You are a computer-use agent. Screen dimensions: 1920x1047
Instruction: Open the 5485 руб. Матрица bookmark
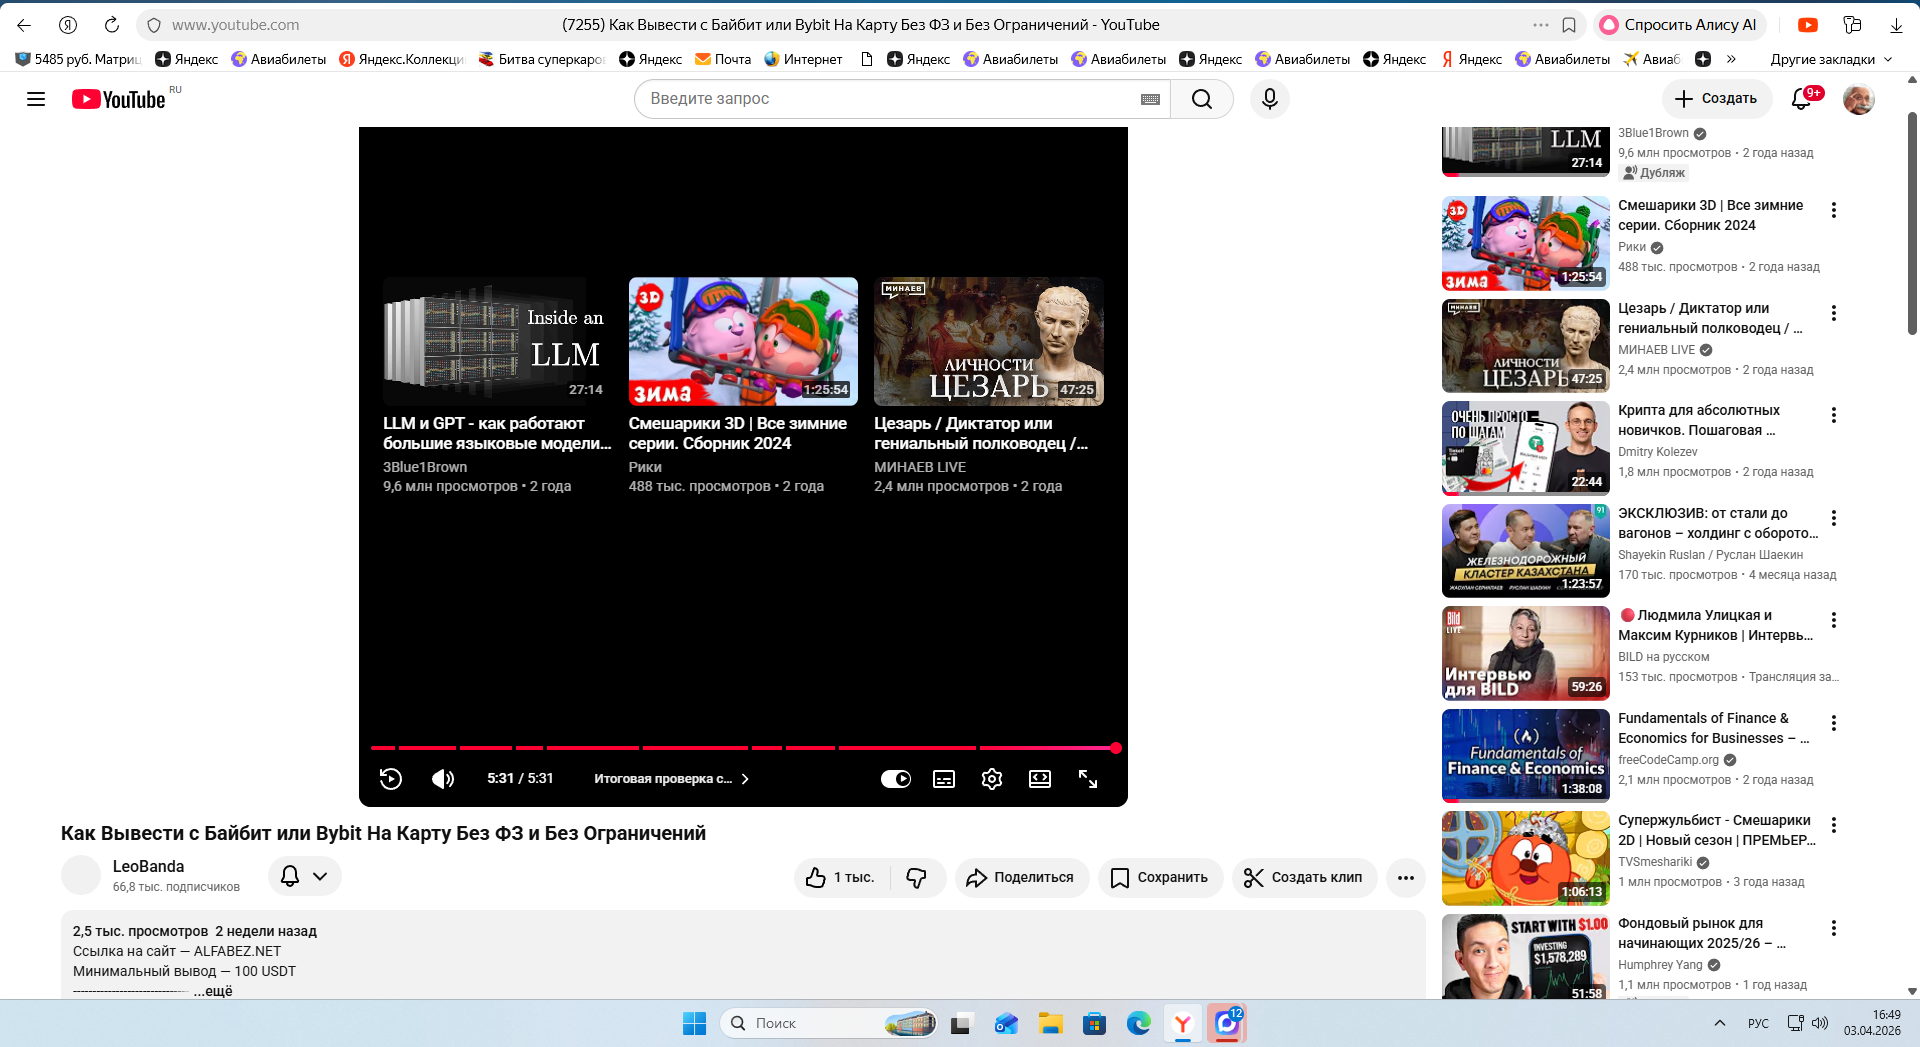[x=78, y=59]
